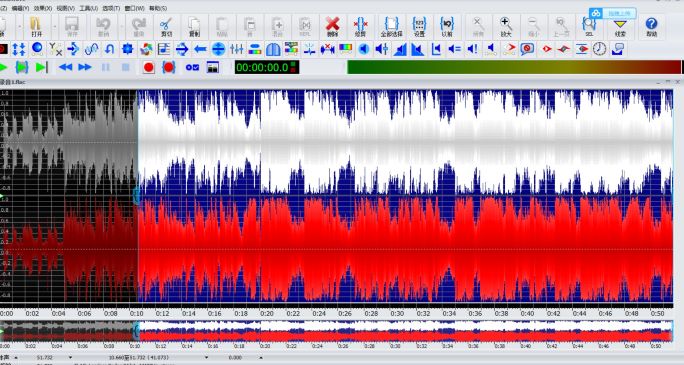
Task: Open the blue question mark Help icon
Action: point(651,27)
